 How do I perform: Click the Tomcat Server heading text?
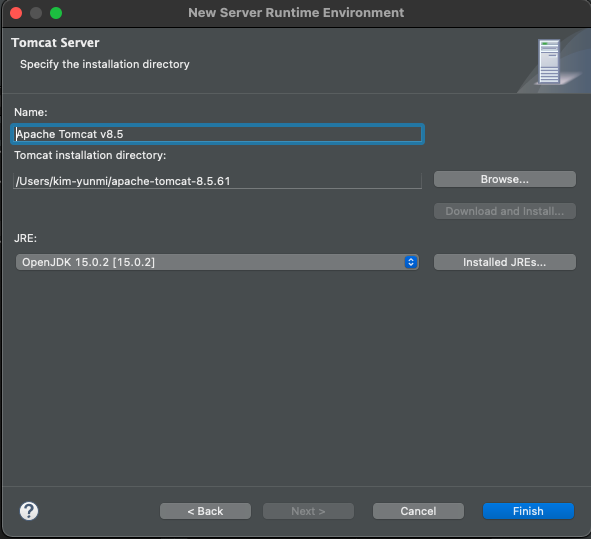55,43
